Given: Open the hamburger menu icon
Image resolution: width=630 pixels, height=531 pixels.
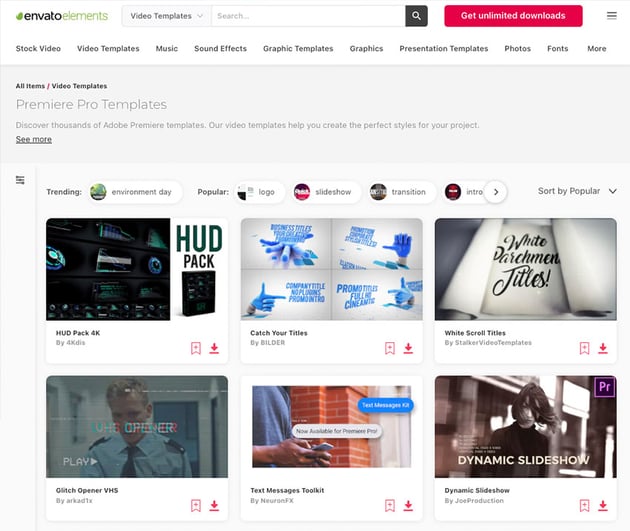Looking at the screenshot, I should pyautogui.click(x=612, y=16).
